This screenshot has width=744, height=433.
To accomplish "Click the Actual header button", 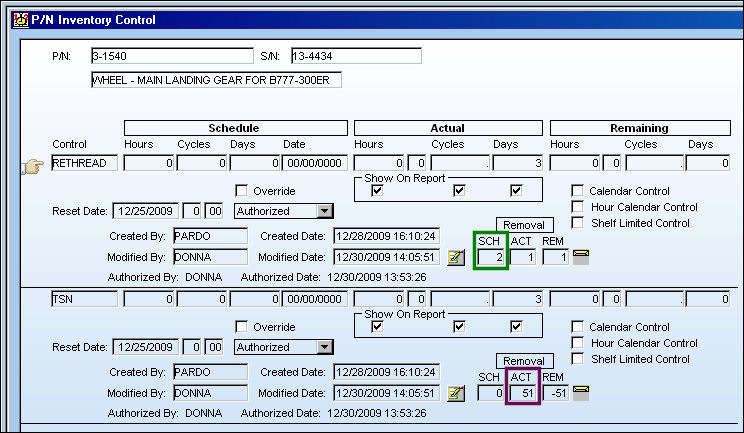I will point(448,128).
